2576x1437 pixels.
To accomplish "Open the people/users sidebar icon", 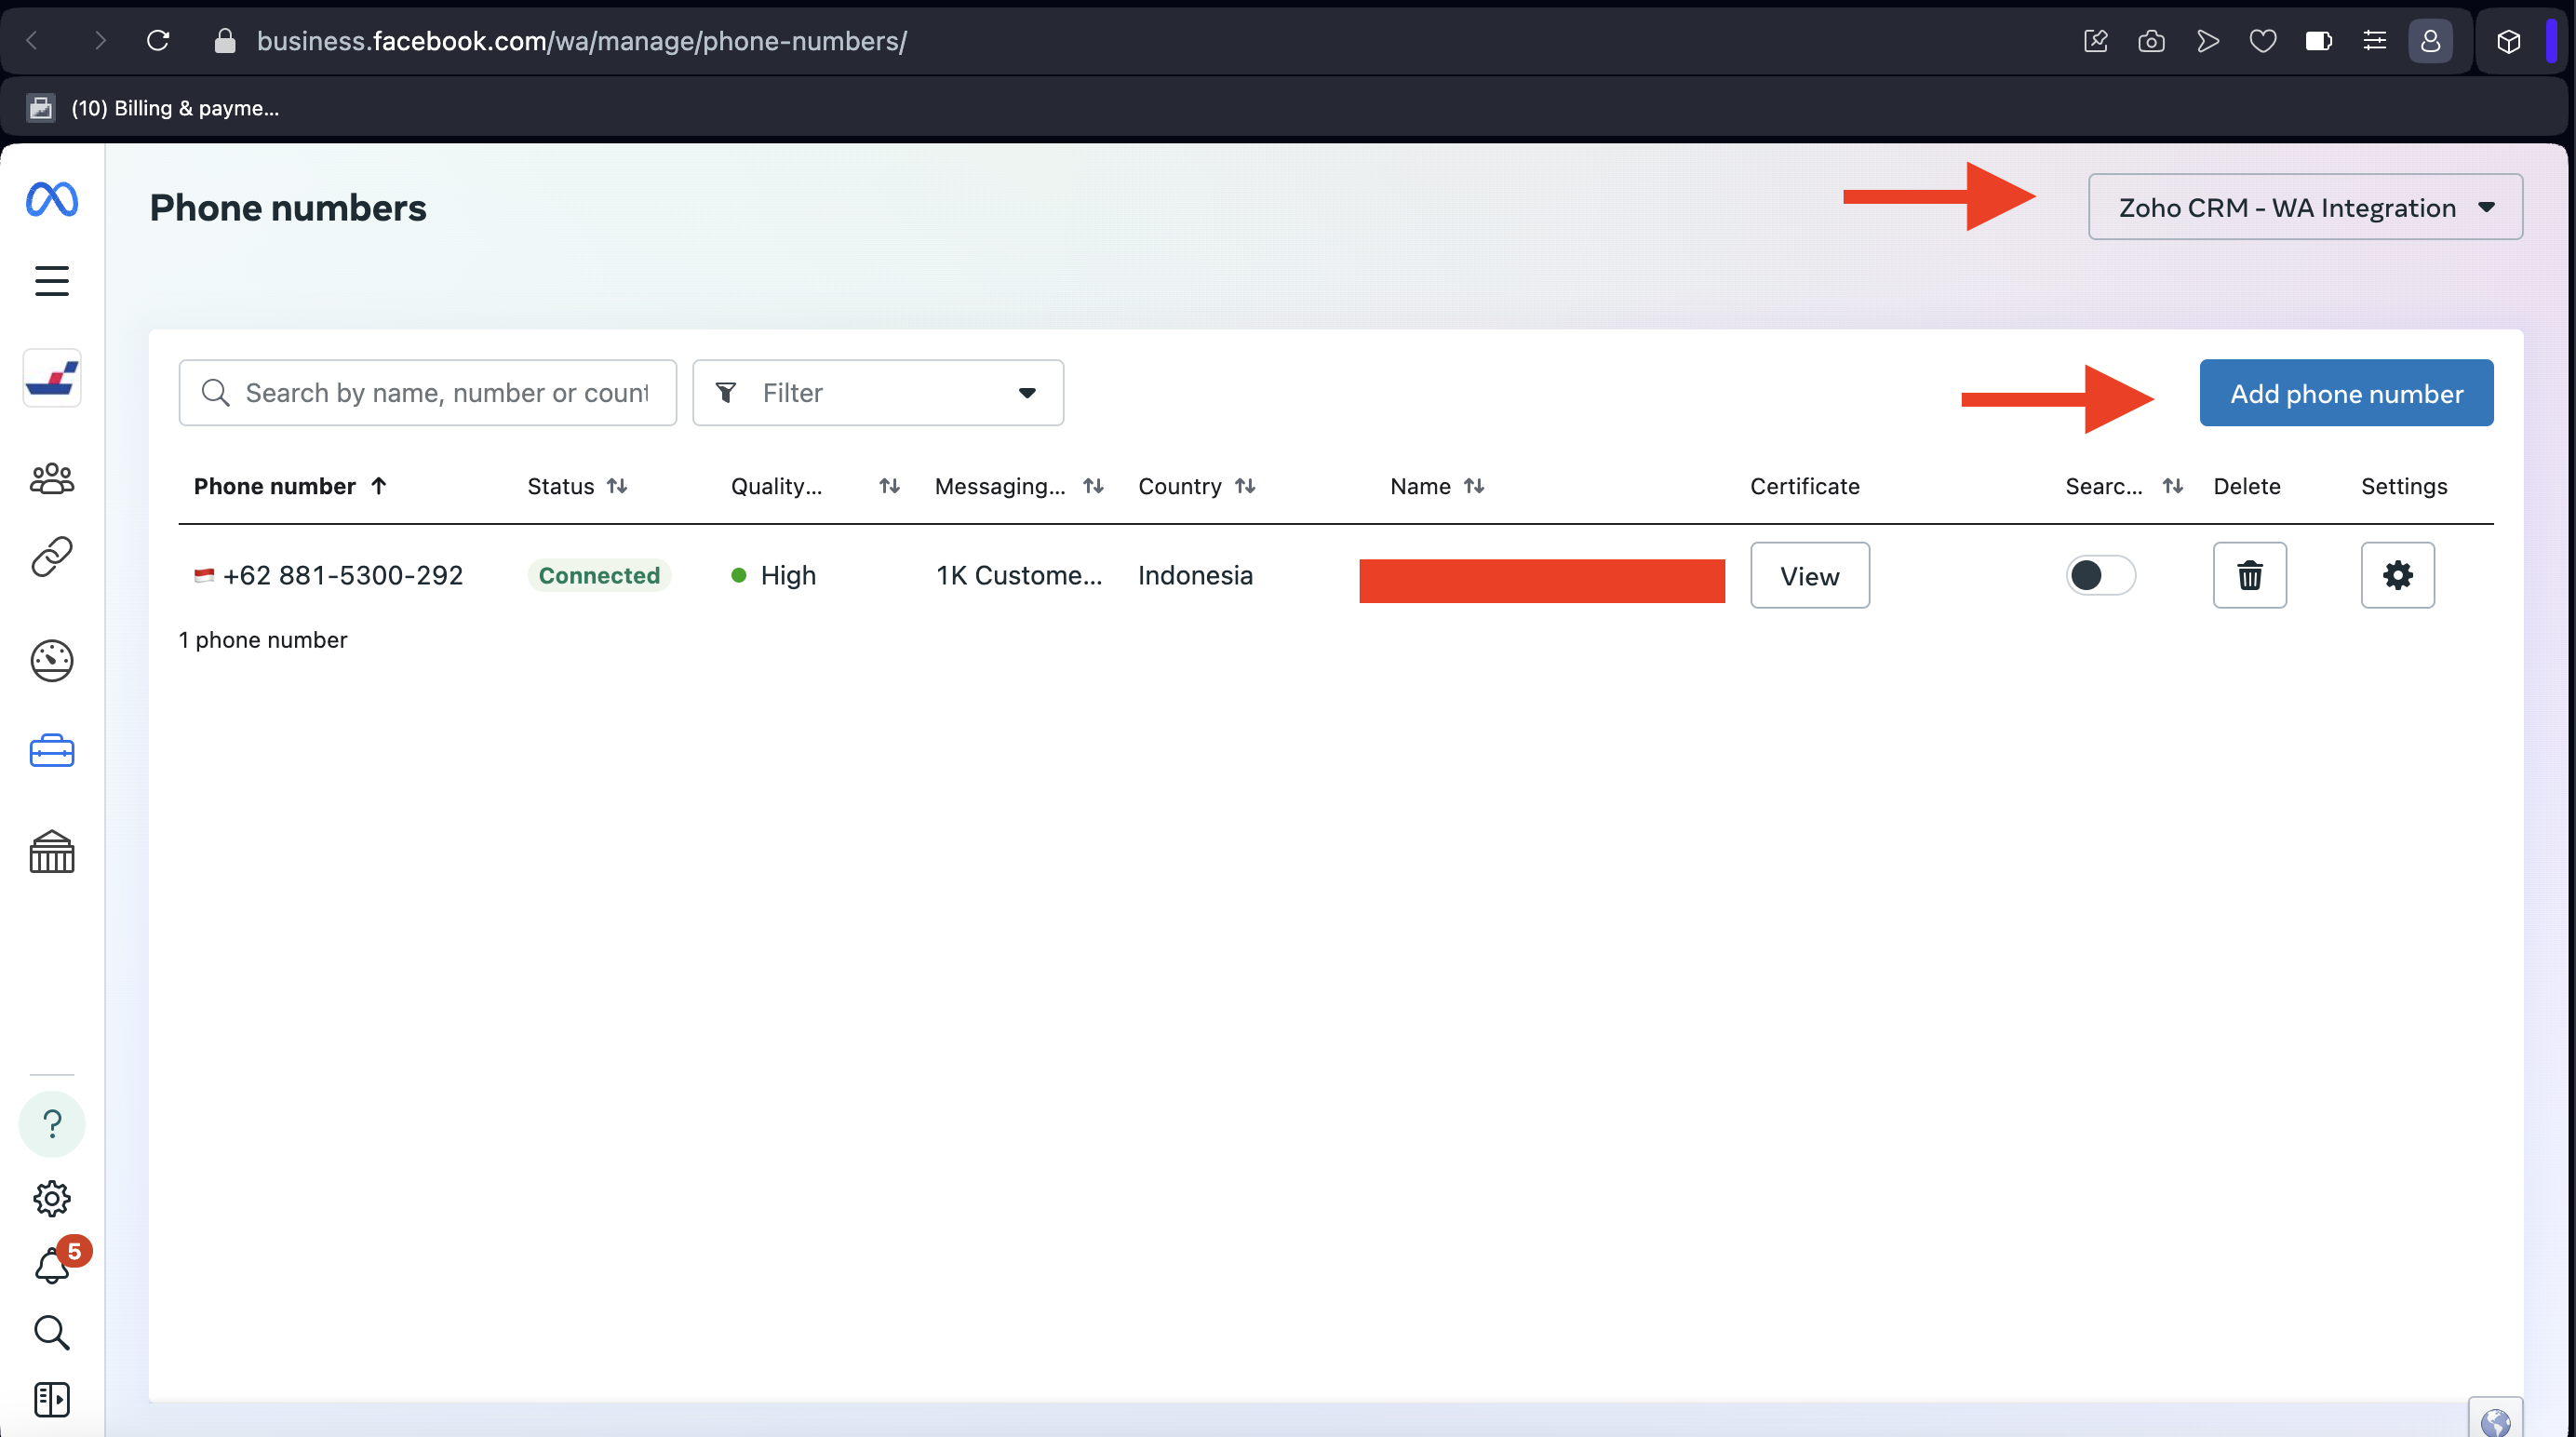I will 52,478.
